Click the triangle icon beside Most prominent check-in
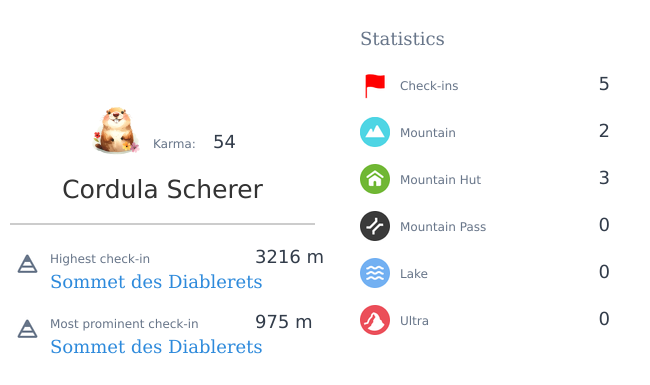 click(x=27, y=329)
